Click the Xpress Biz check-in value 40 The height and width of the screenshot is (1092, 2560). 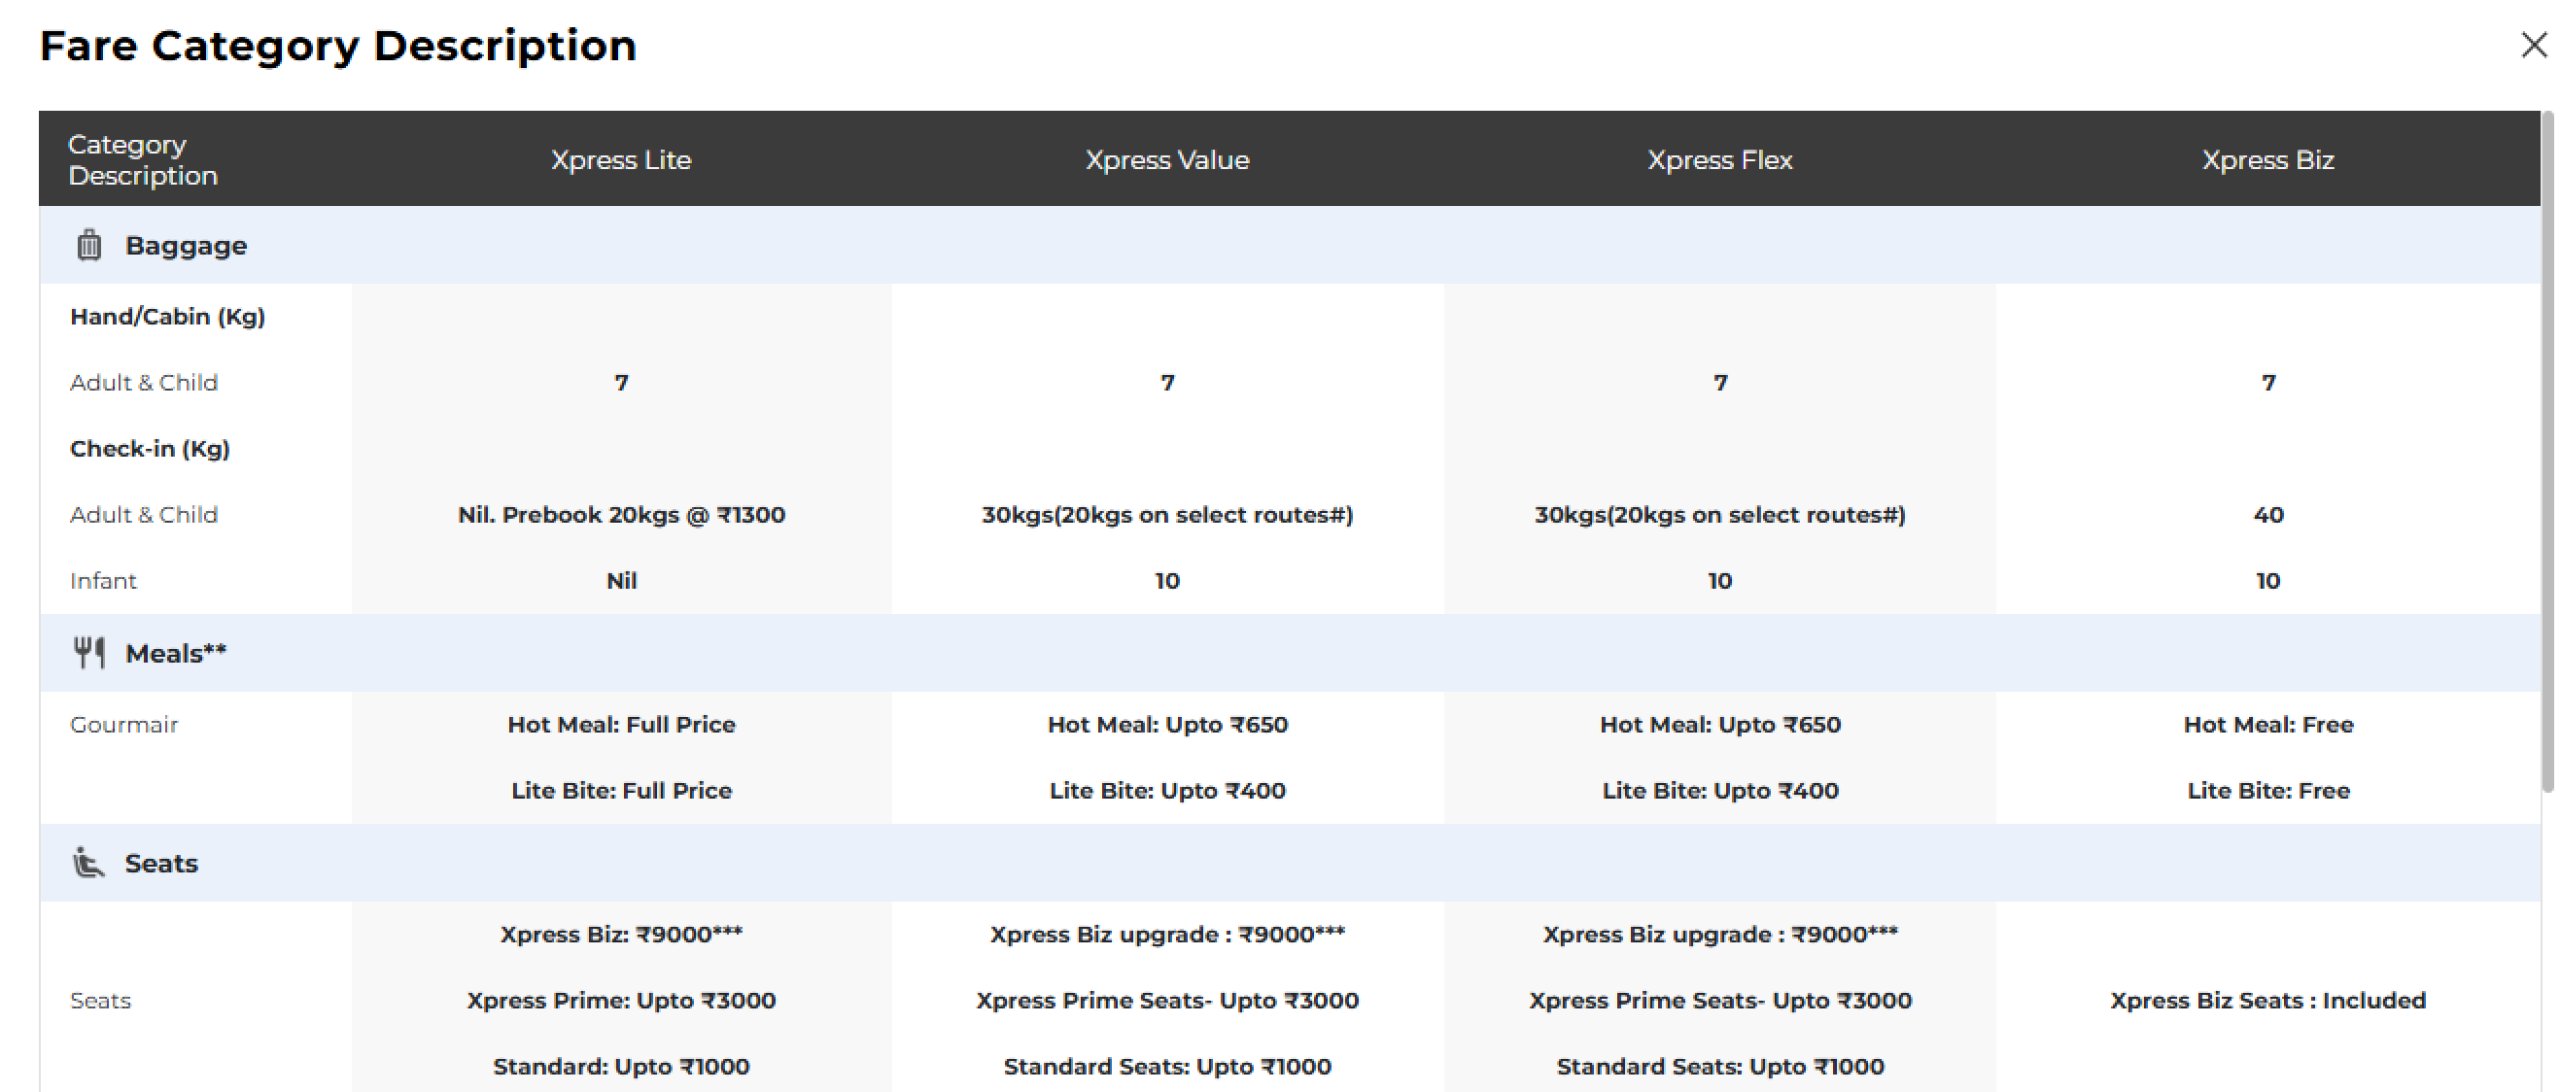pos(2268,515)
